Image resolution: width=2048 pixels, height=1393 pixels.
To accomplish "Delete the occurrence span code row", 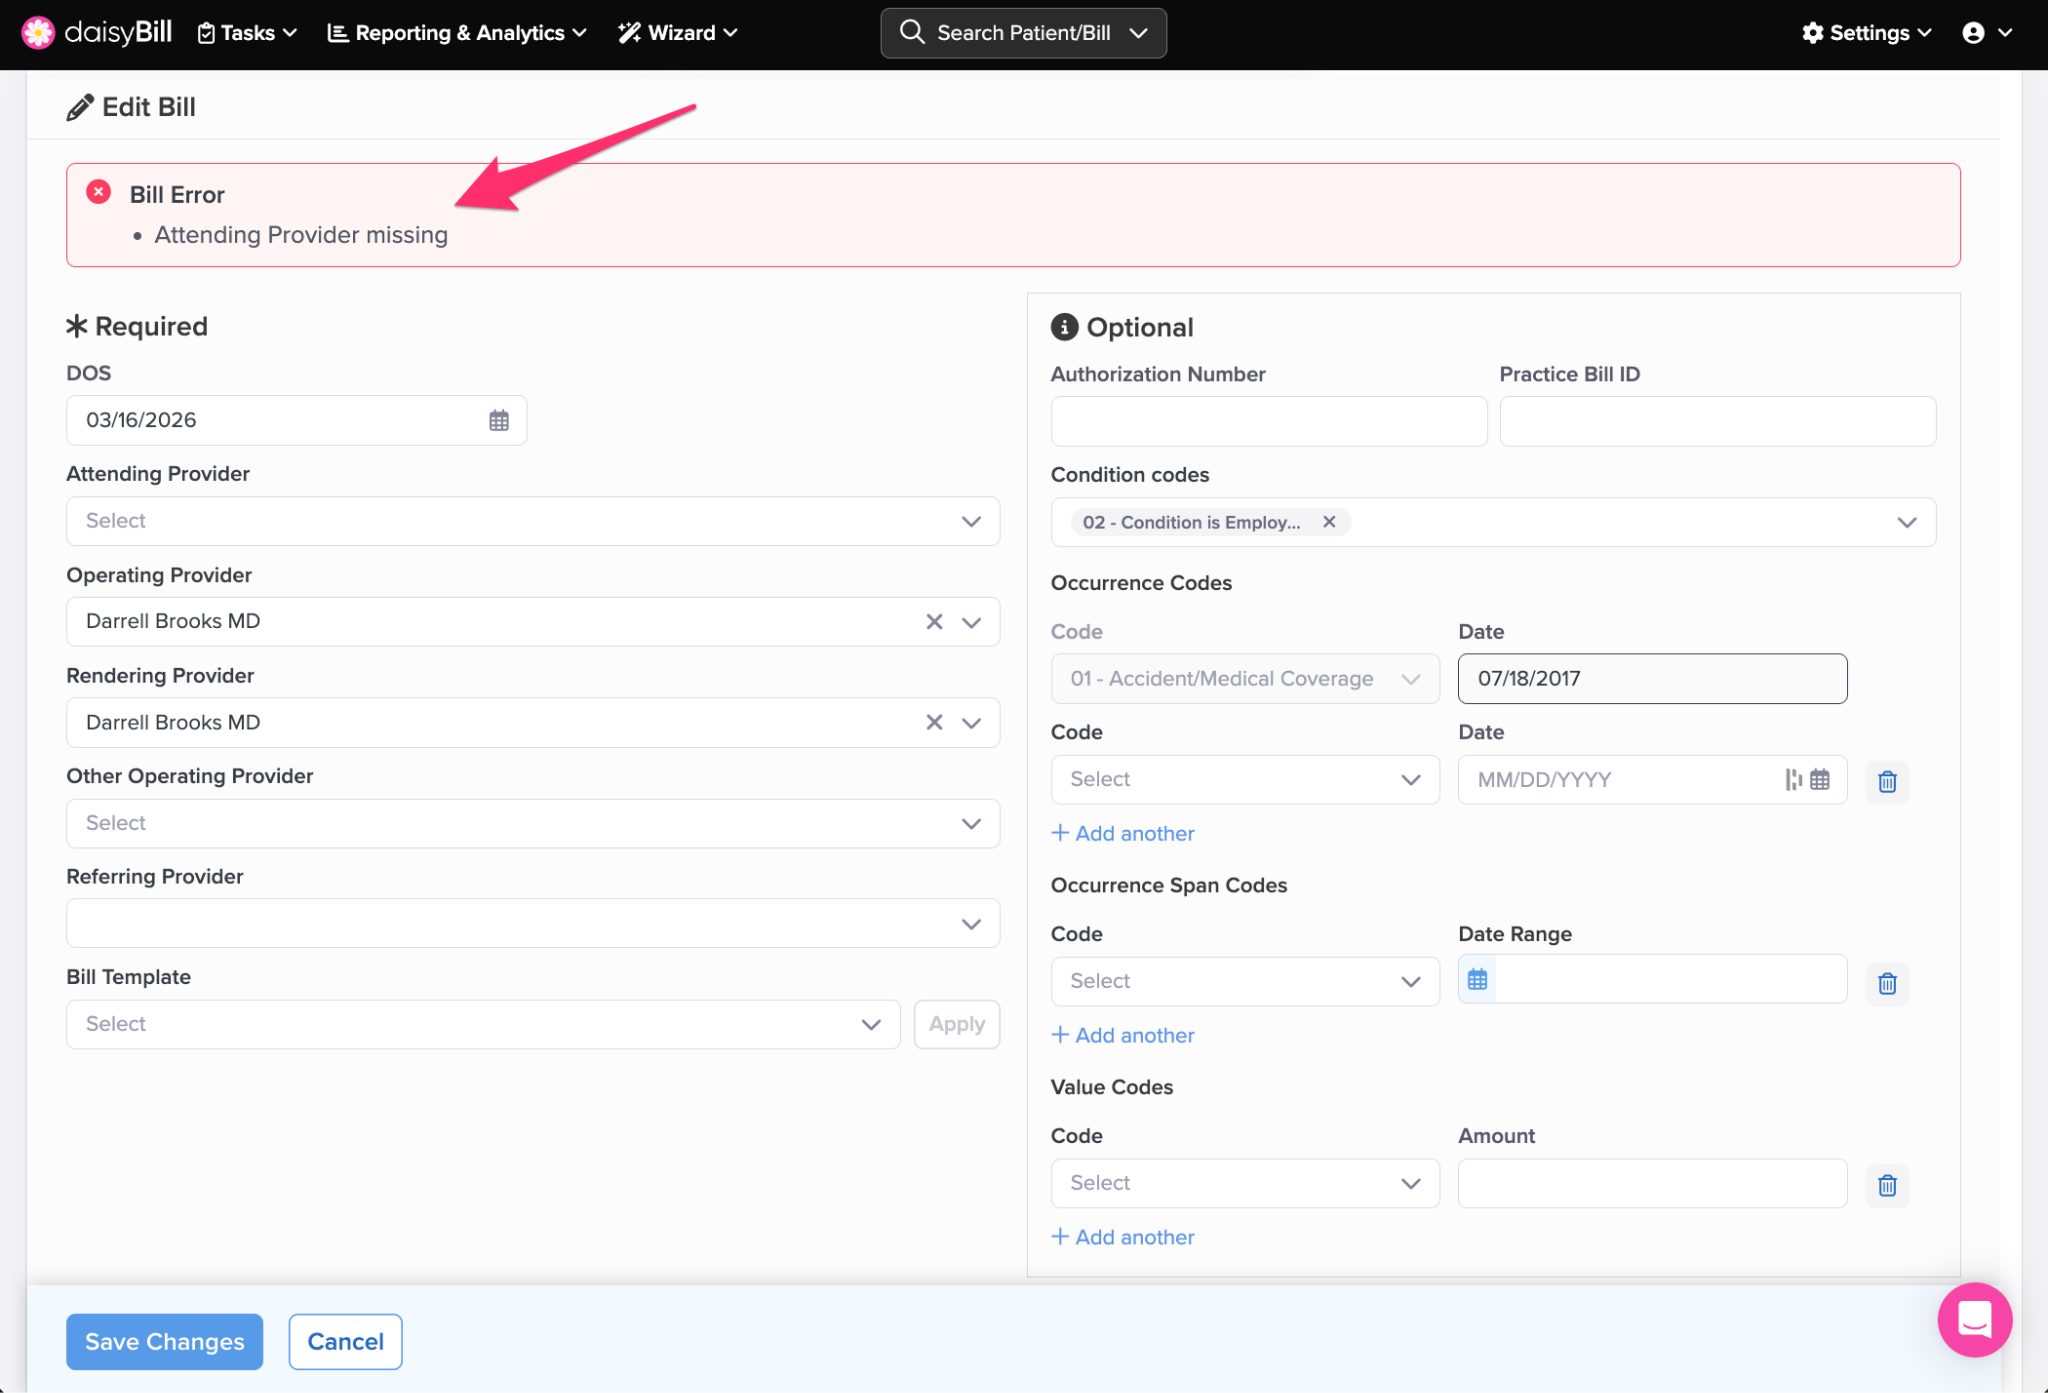I will pos(1887,983).
